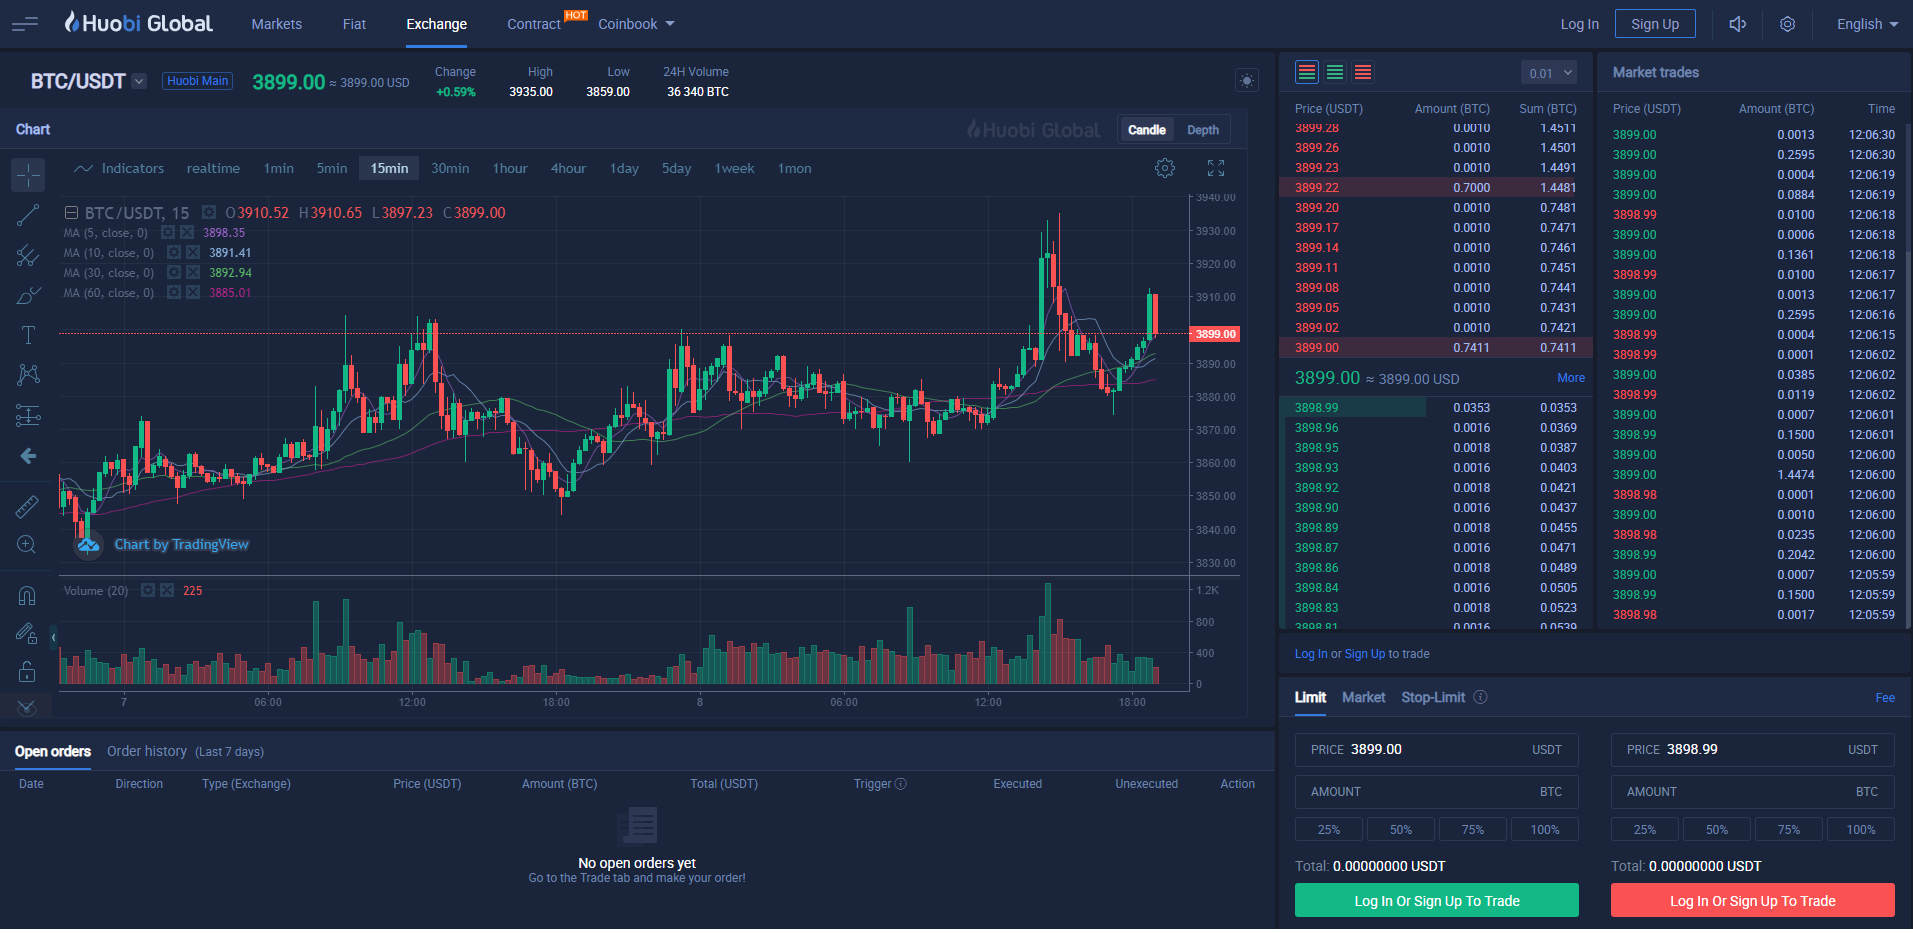Toggle light theme sun icon
This screenshot has width=1913, height=933.
click(1247, 80)
